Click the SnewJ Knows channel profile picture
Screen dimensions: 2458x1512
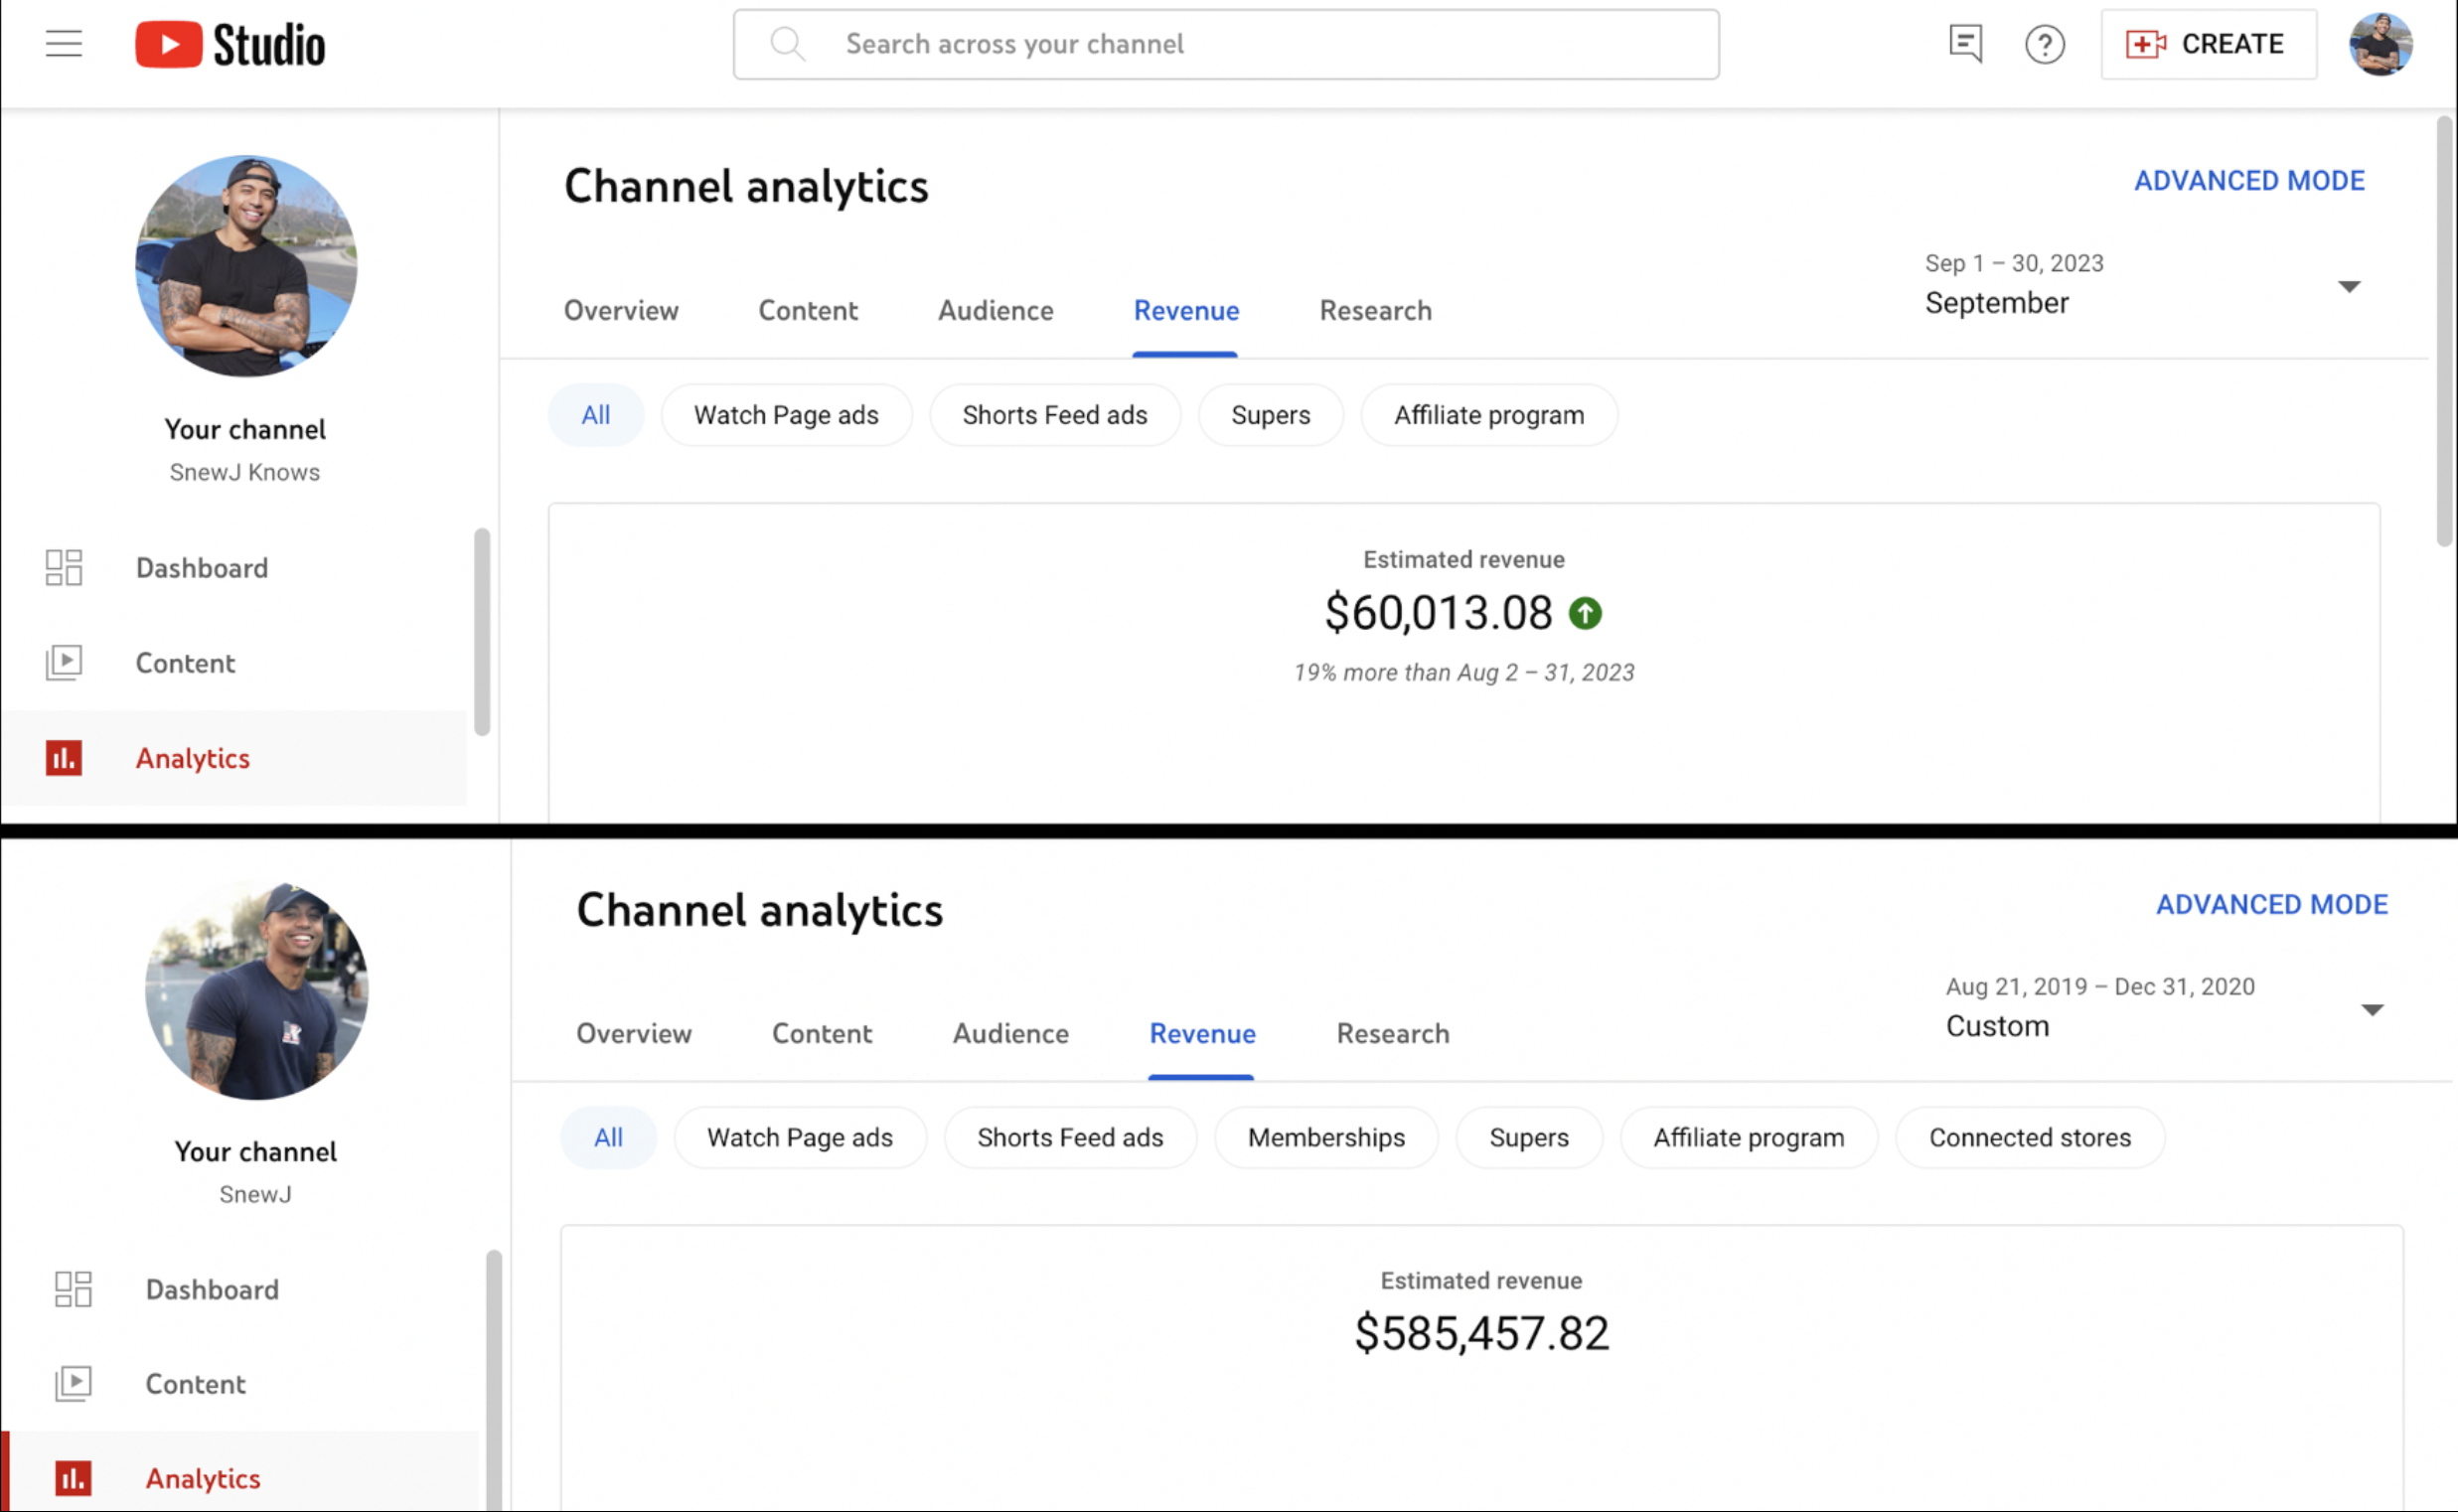click(246, 266)
